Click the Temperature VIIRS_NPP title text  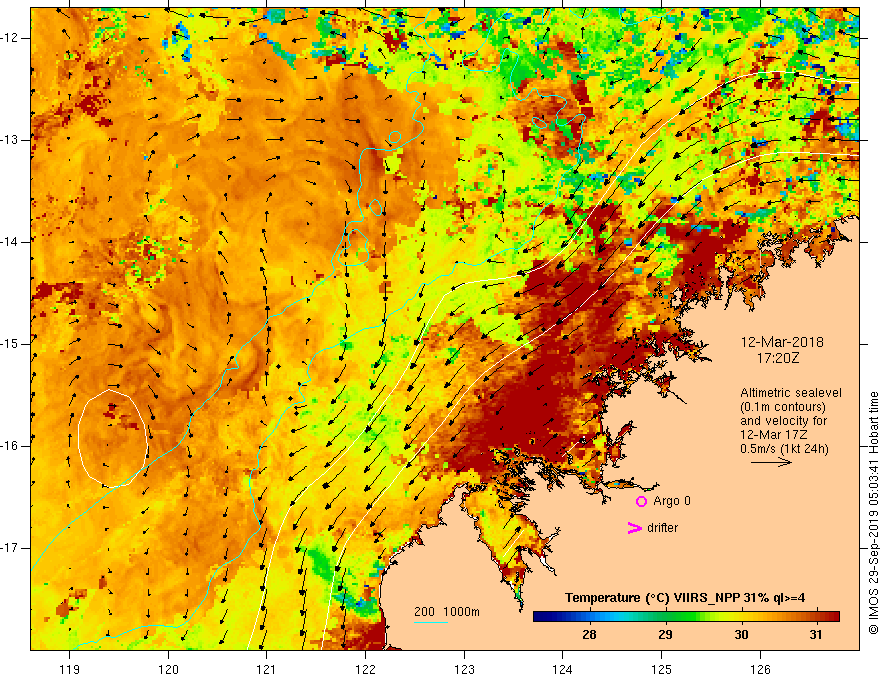coord(685,598)
